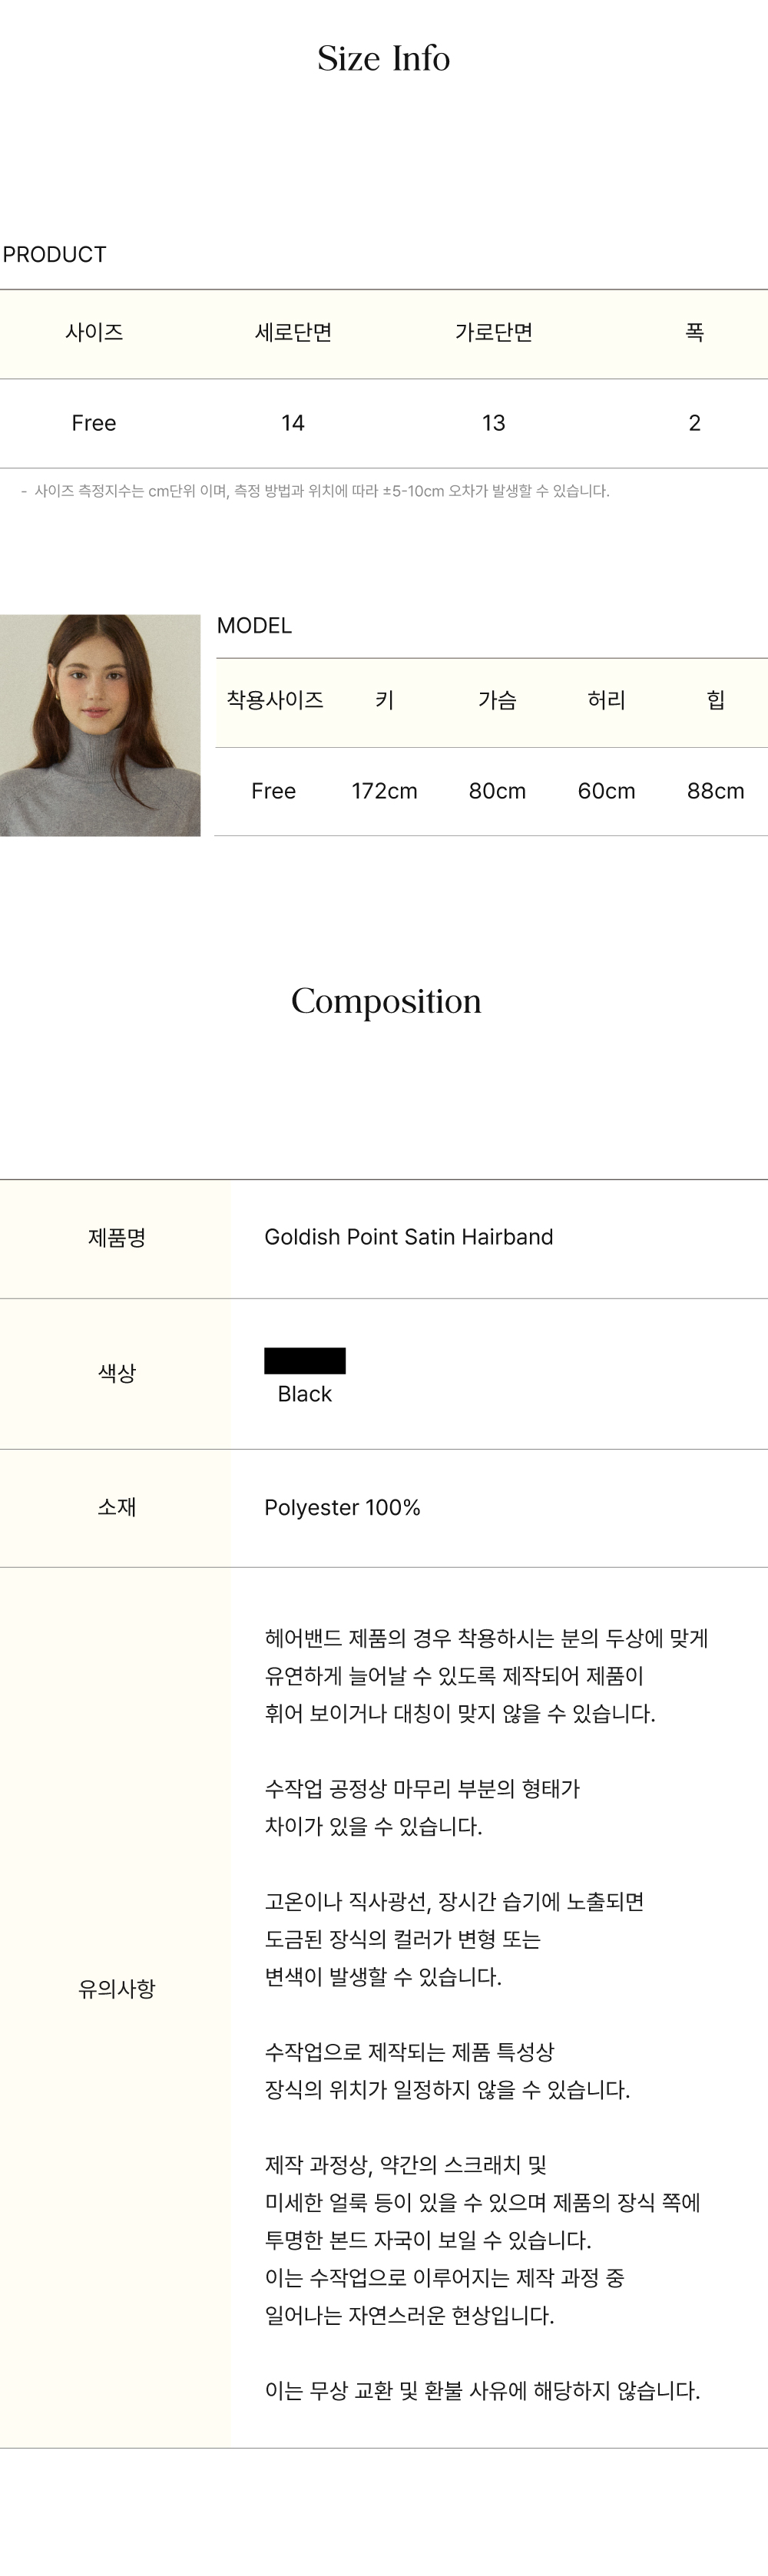
Task: Click the 착용사이즈 column header
Action: point(274,700)
